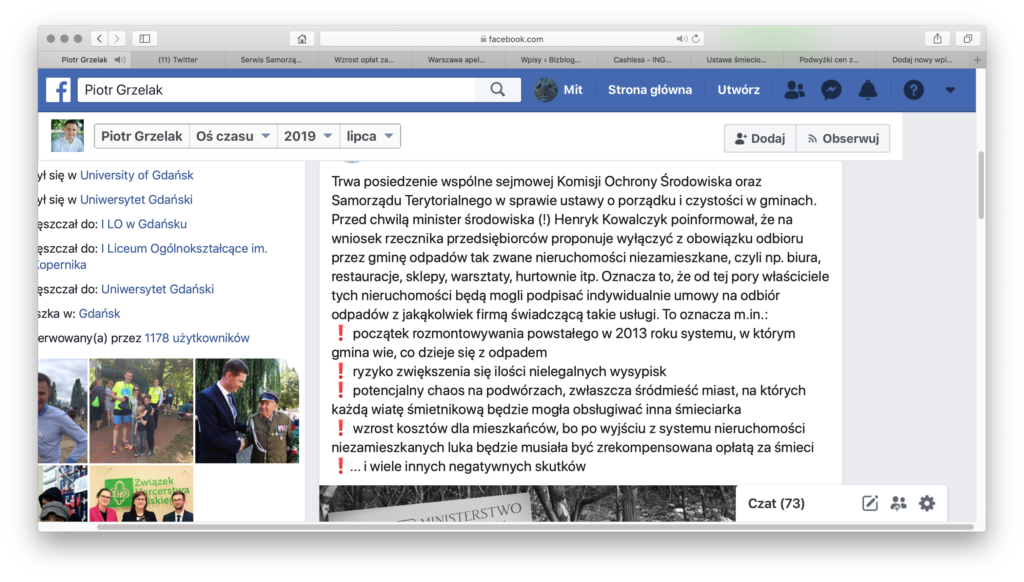Open the Ministerstwo sign post photo
The width and height of the screenshot is (1024, 582).
(x=528, y=503)
